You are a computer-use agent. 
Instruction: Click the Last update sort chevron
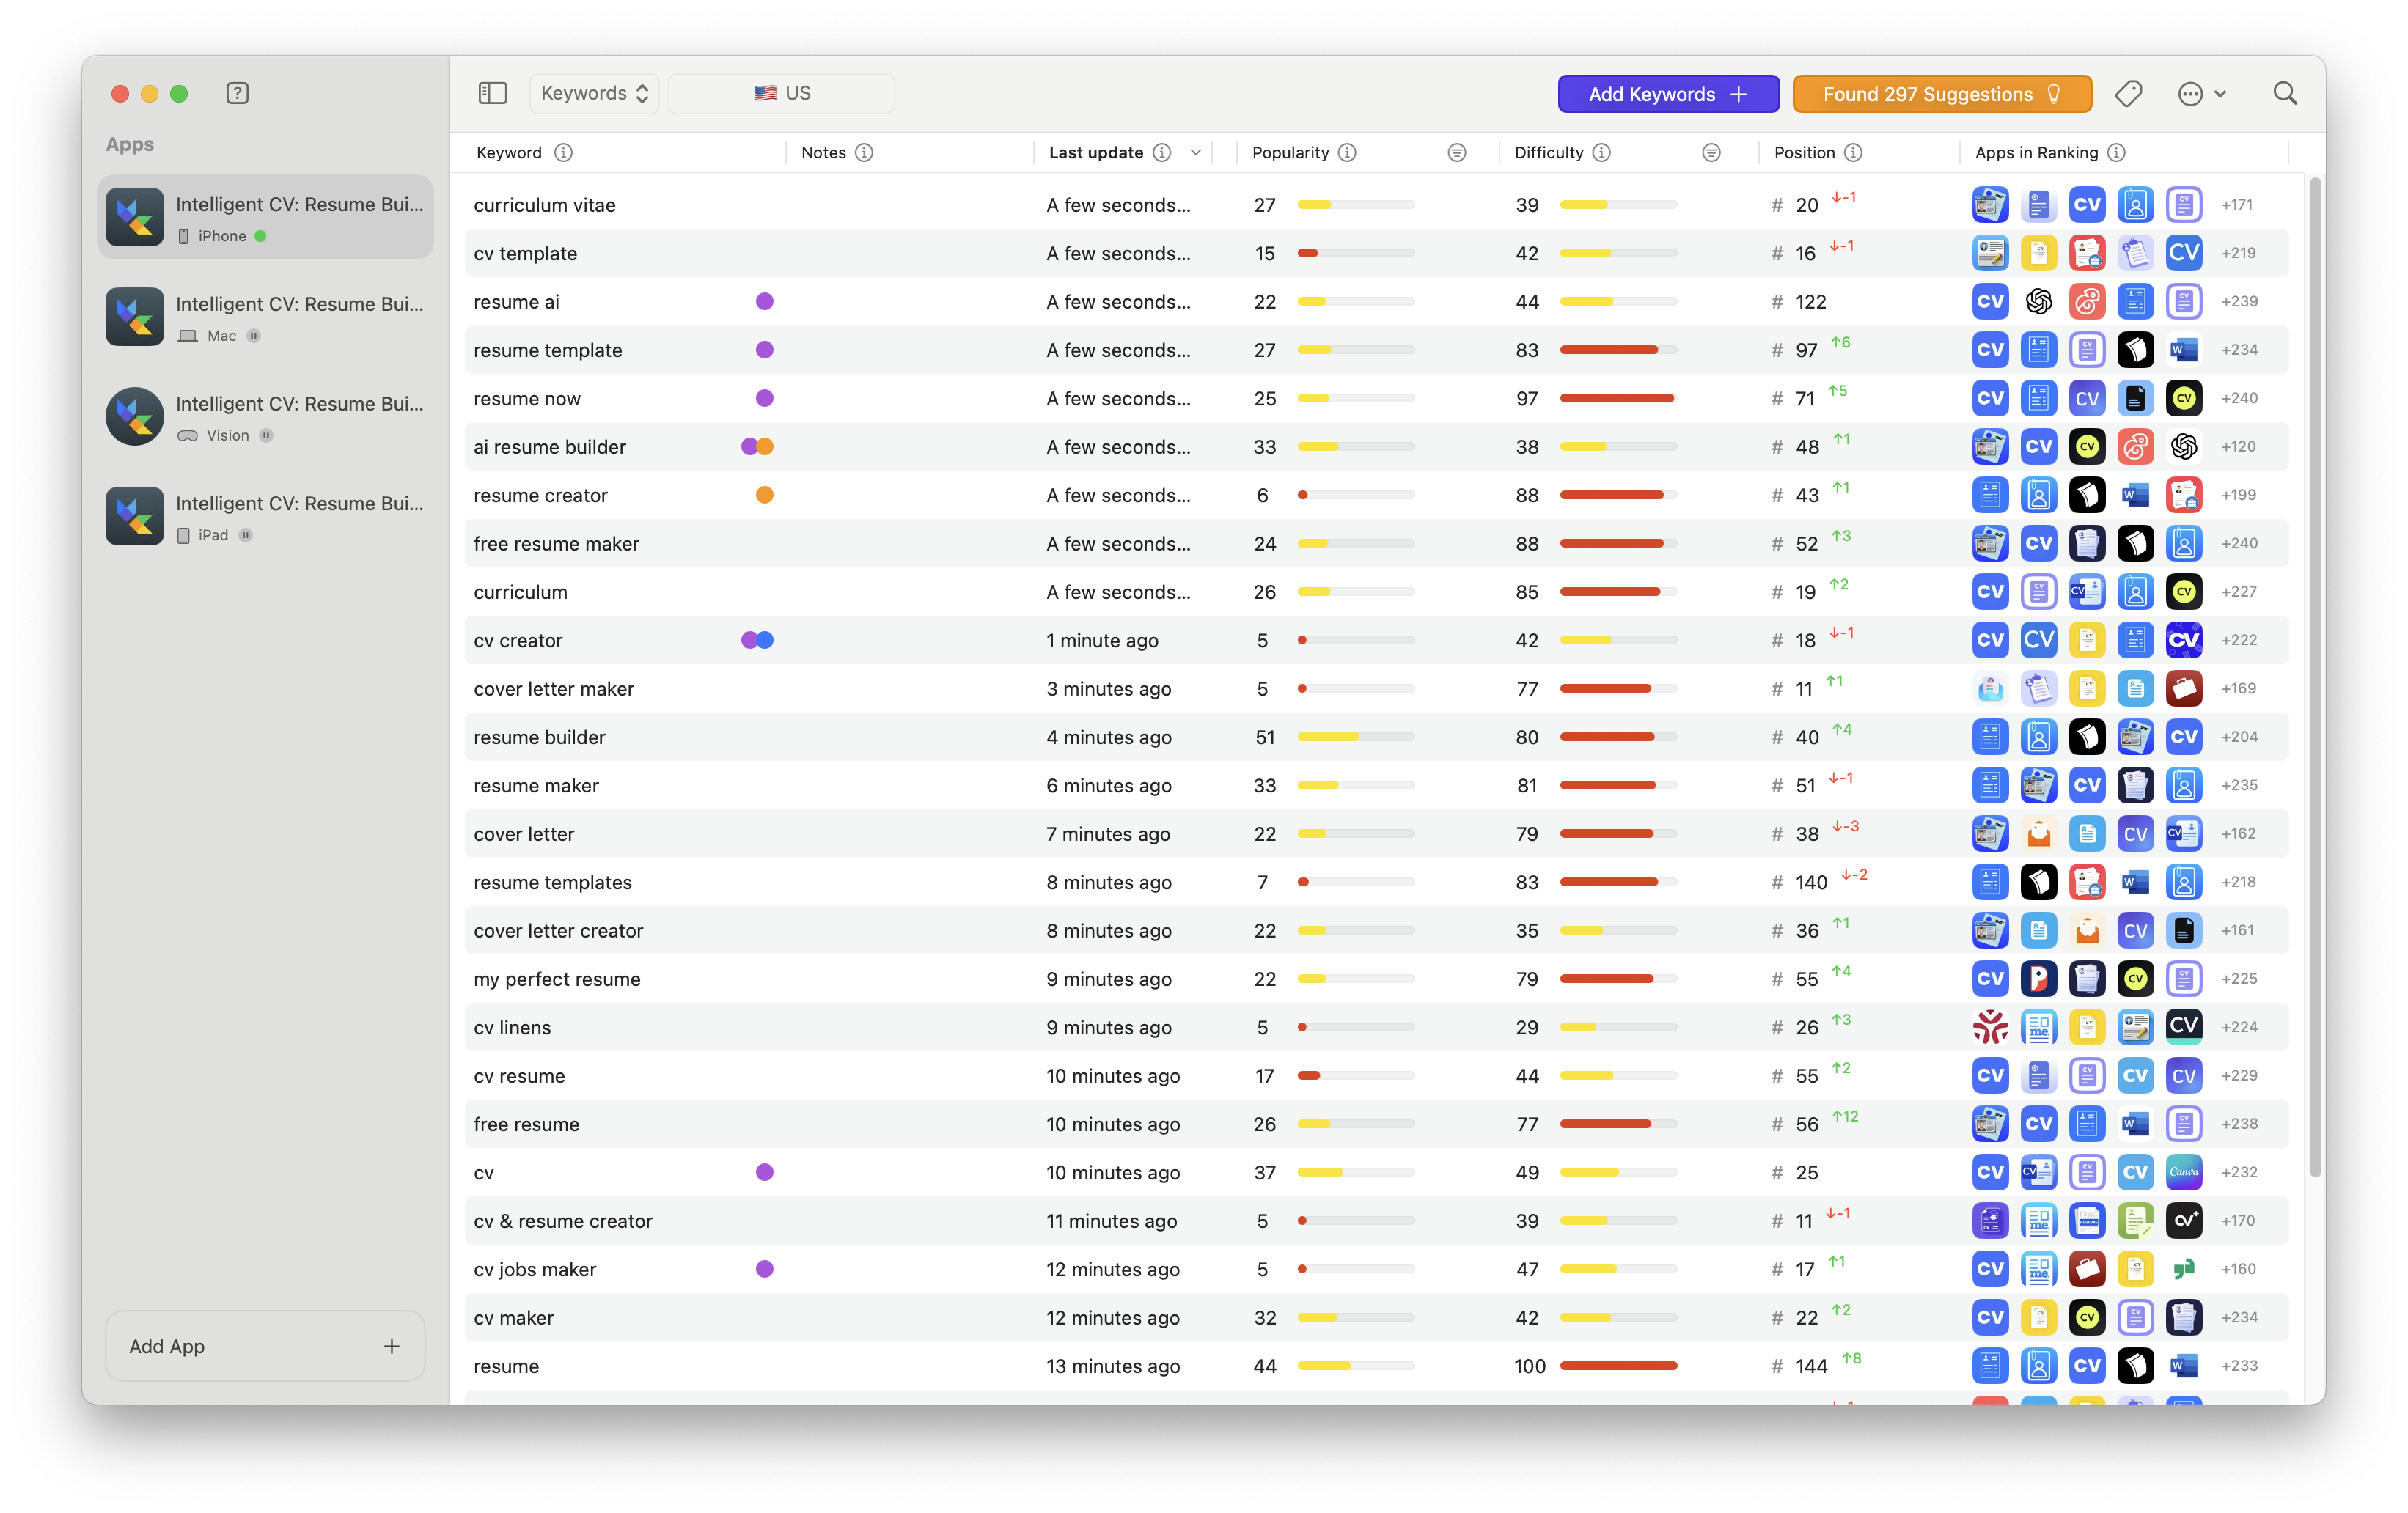click(x=1195, y=153)
